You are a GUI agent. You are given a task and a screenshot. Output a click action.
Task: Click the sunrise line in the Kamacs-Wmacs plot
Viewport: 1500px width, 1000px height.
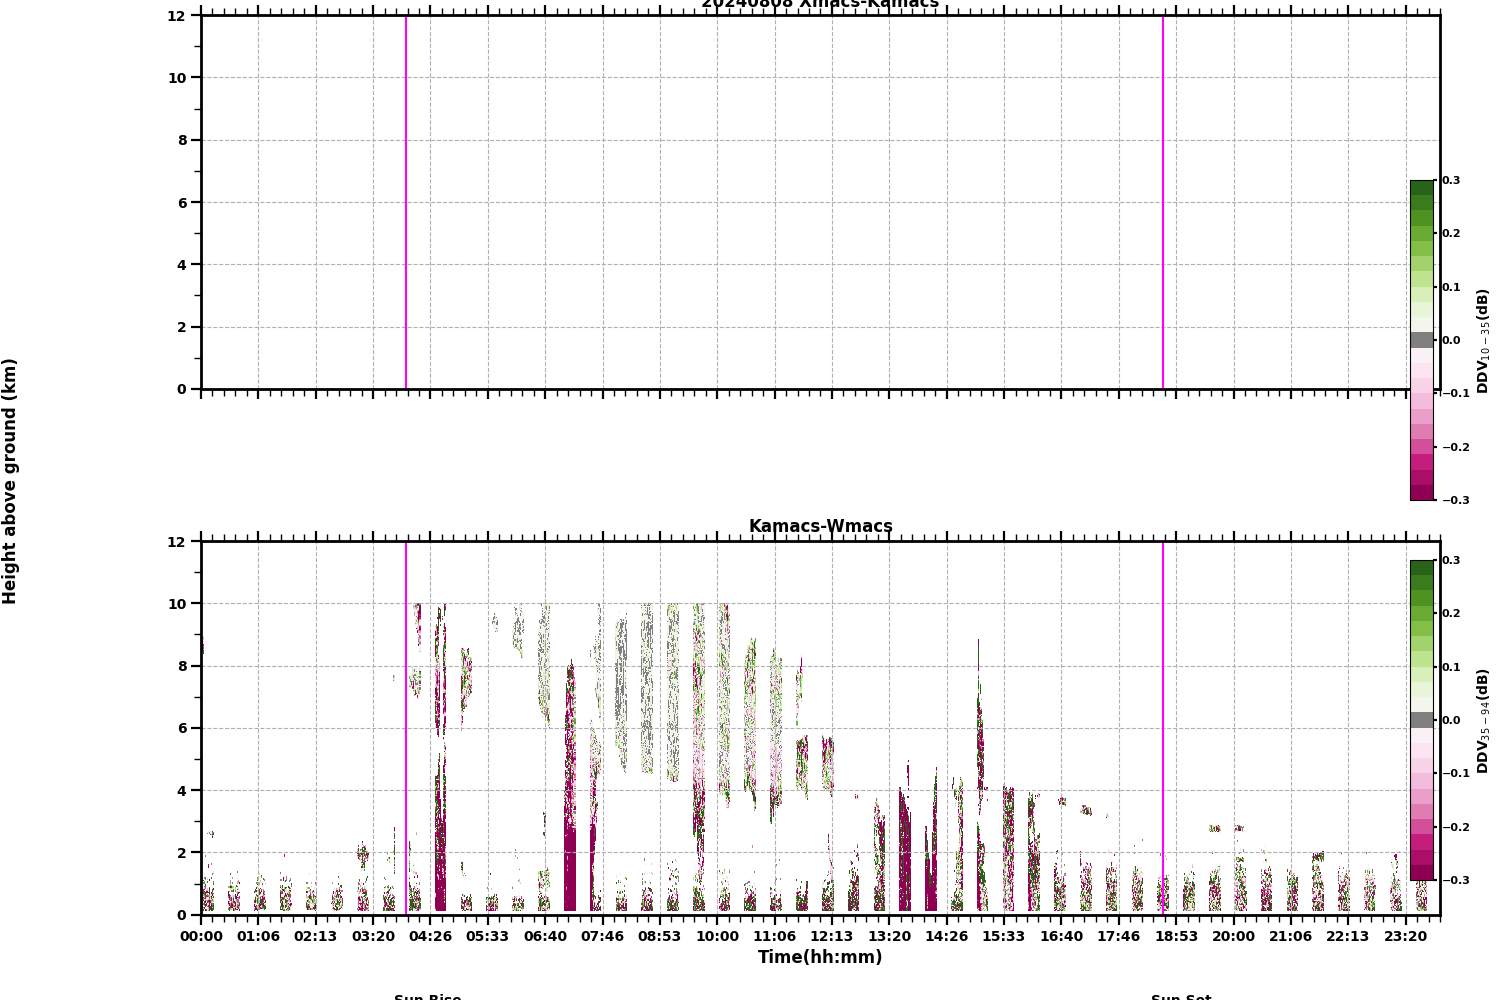tap(406, 728)
